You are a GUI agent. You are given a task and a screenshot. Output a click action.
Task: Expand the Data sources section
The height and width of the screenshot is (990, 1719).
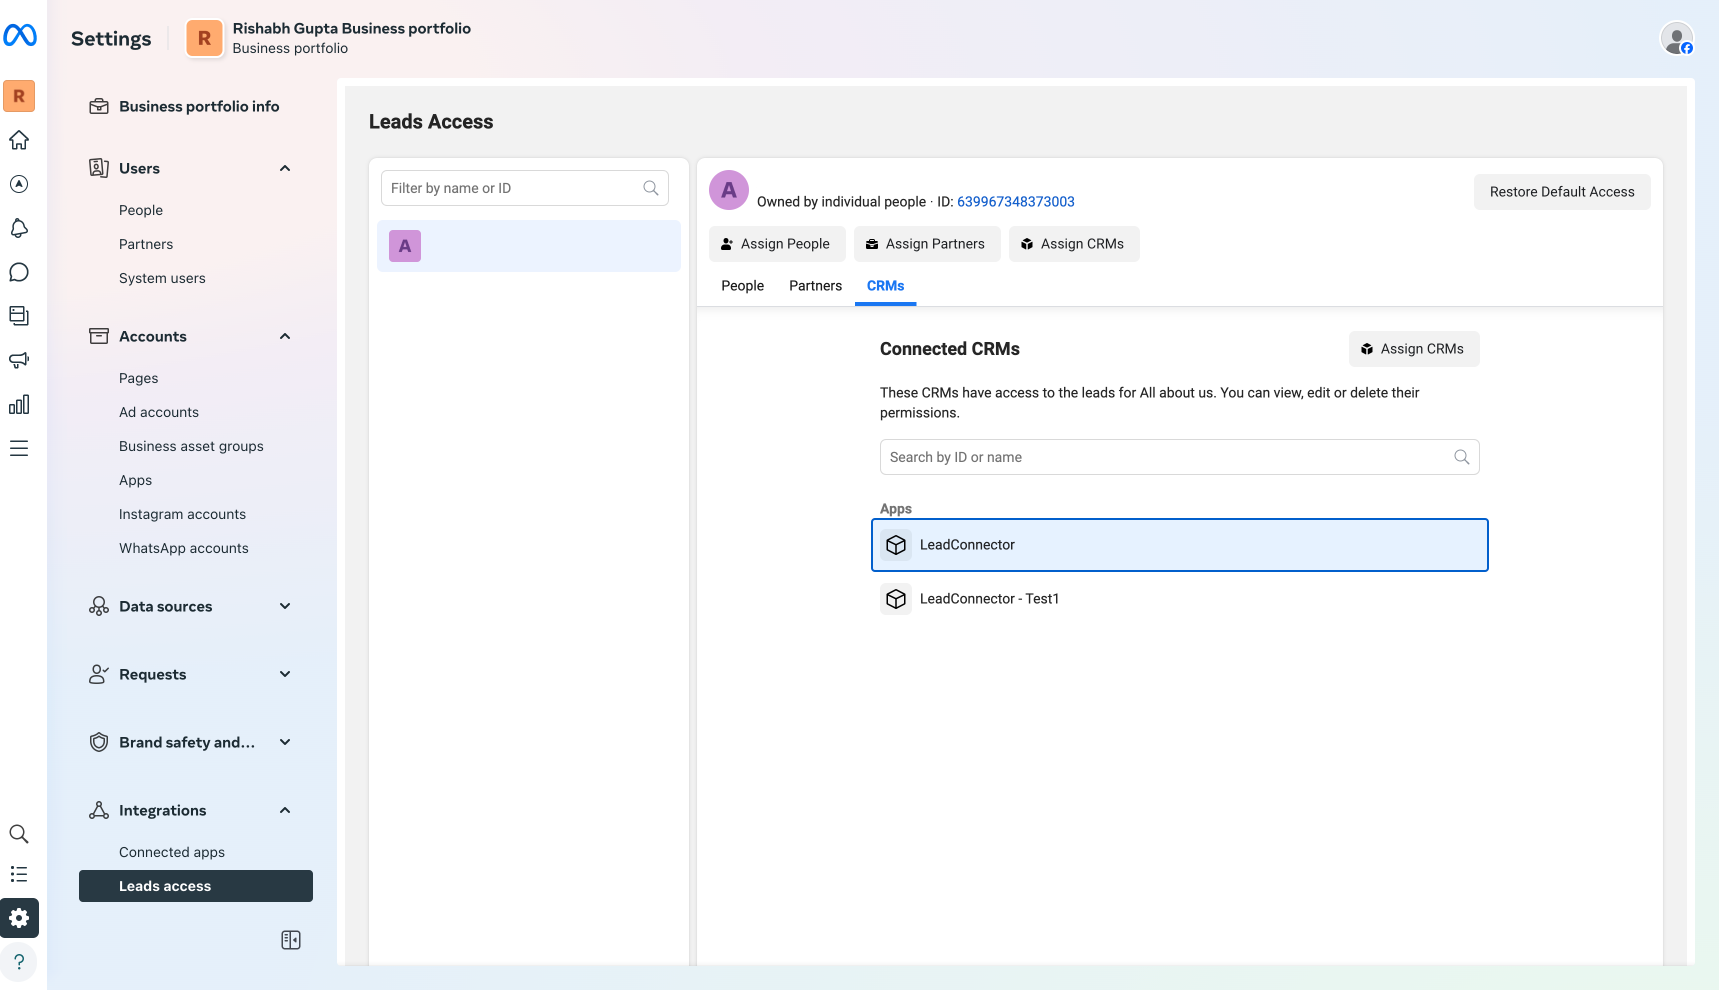click(285, 606)
